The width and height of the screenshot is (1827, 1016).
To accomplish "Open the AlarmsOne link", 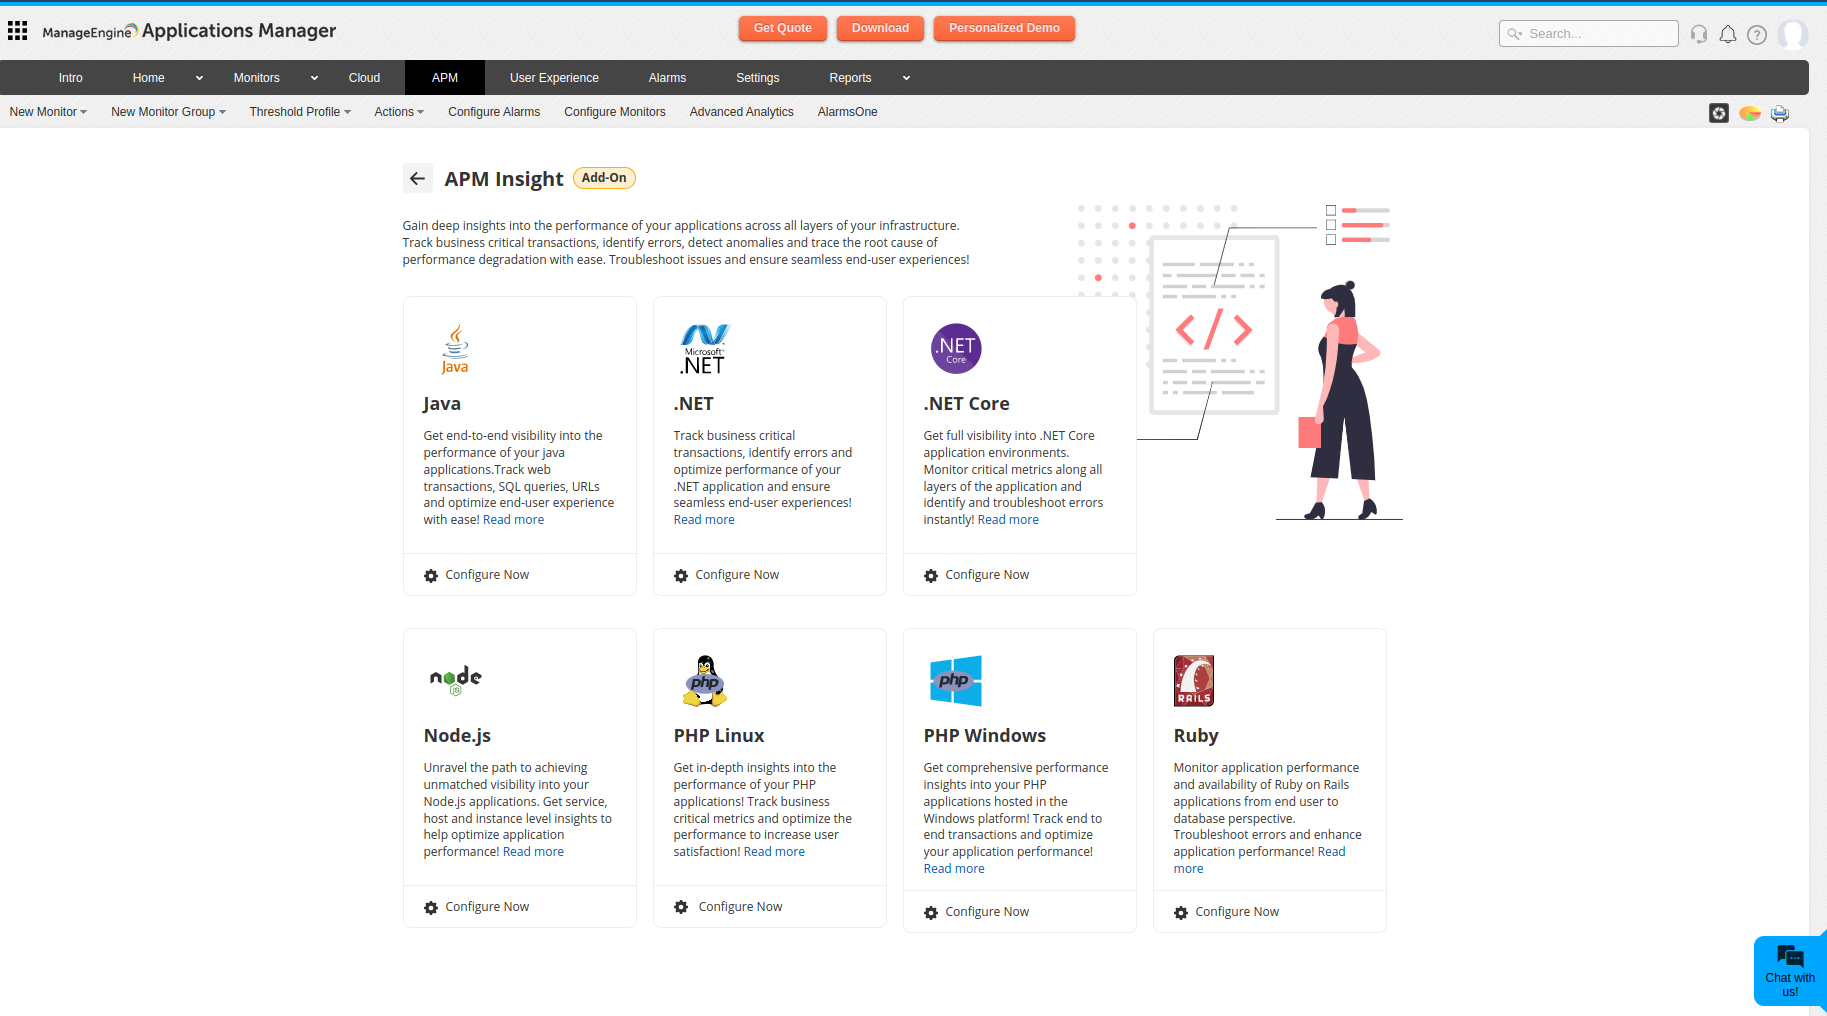I will (848, 112).
